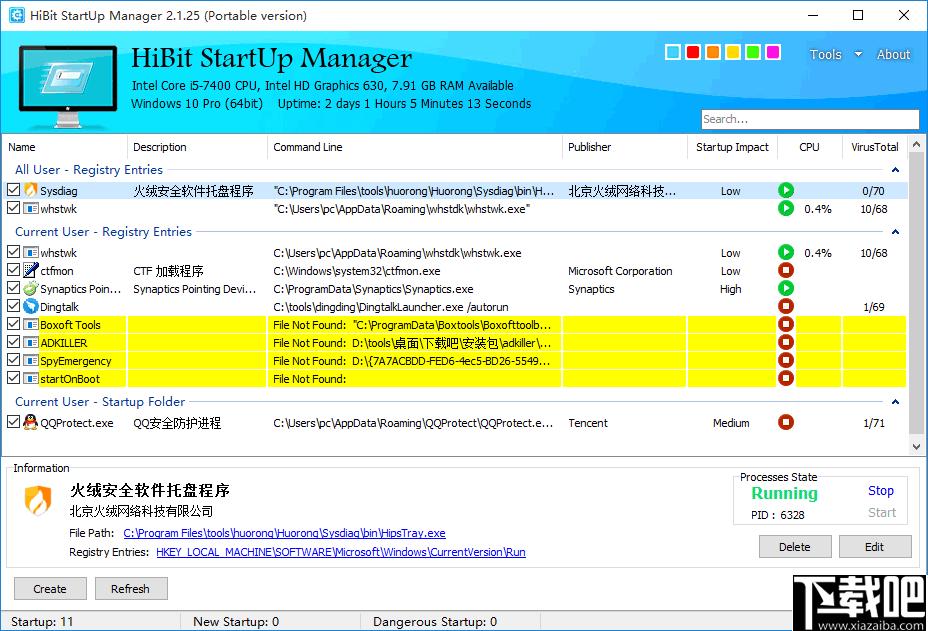928x631 pixels.
Task: Select the red theme color swatch
Action: tap(693, 52)
